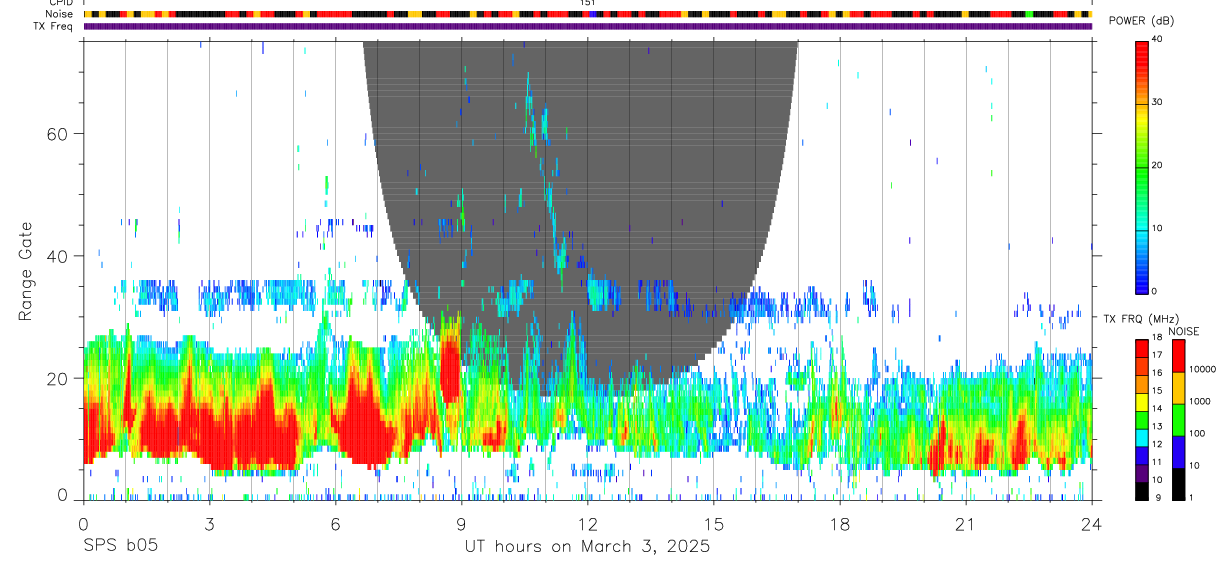Click the 1000 tick on the NOISE legend

(x=1200, y=401)
